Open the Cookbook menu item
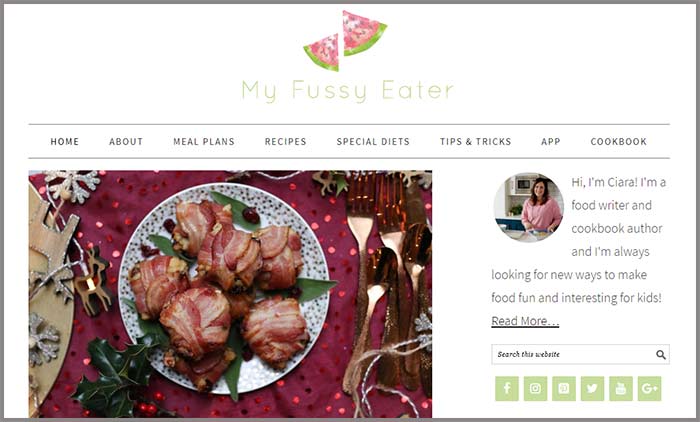 coord(619,142)
